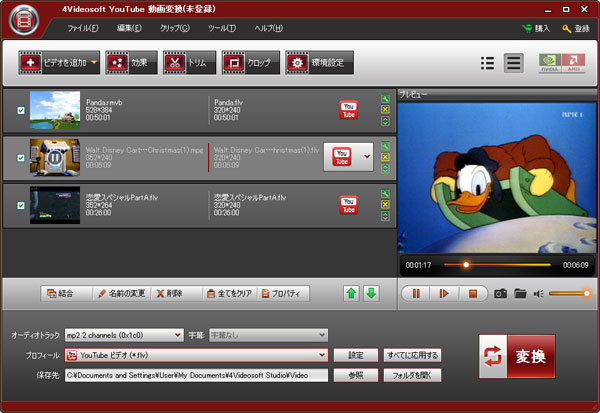Adjust the preview volume slider

click(569, 294)
